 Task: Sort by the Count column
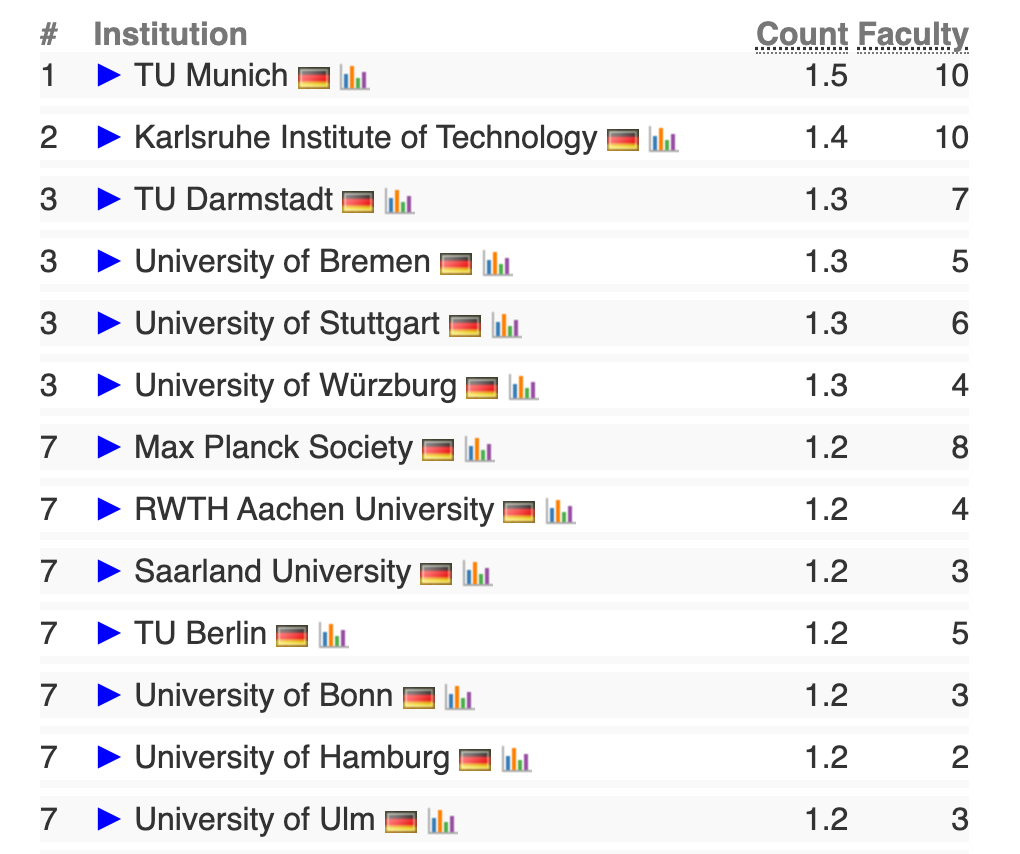coord(803,33)
